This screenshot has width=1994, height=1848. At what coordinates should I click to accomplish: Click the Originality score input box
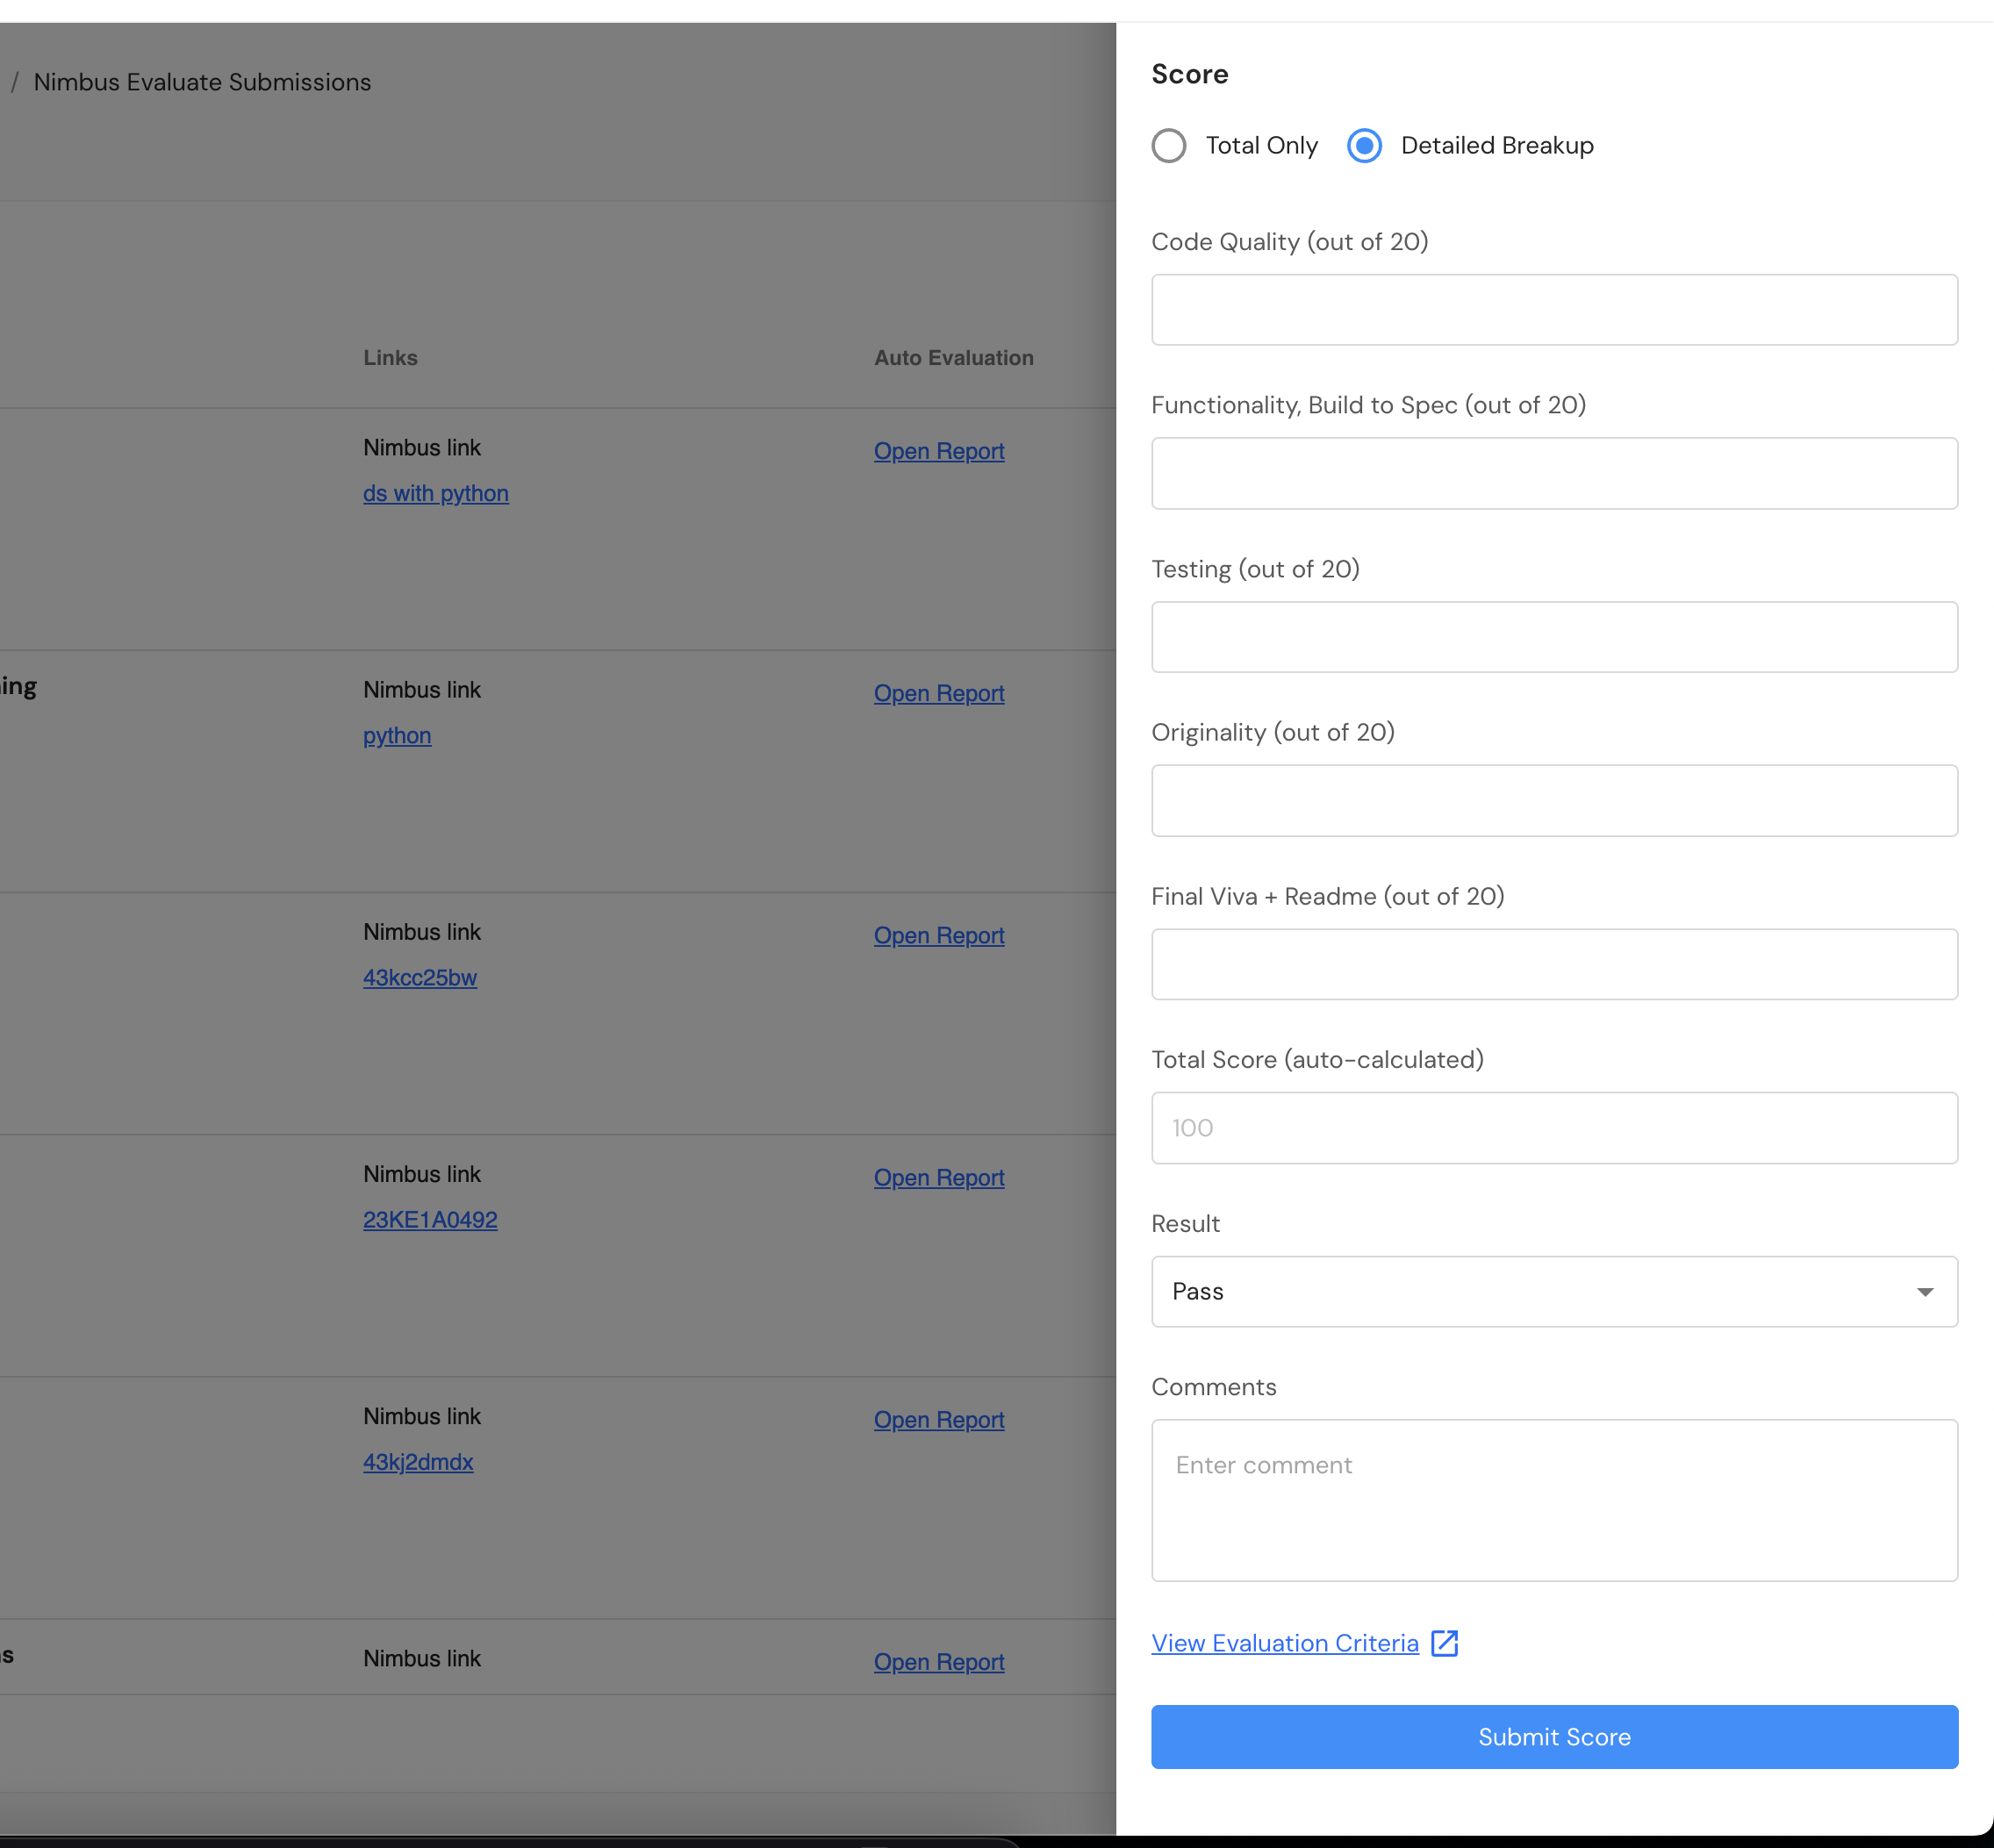click(1554, 801)
